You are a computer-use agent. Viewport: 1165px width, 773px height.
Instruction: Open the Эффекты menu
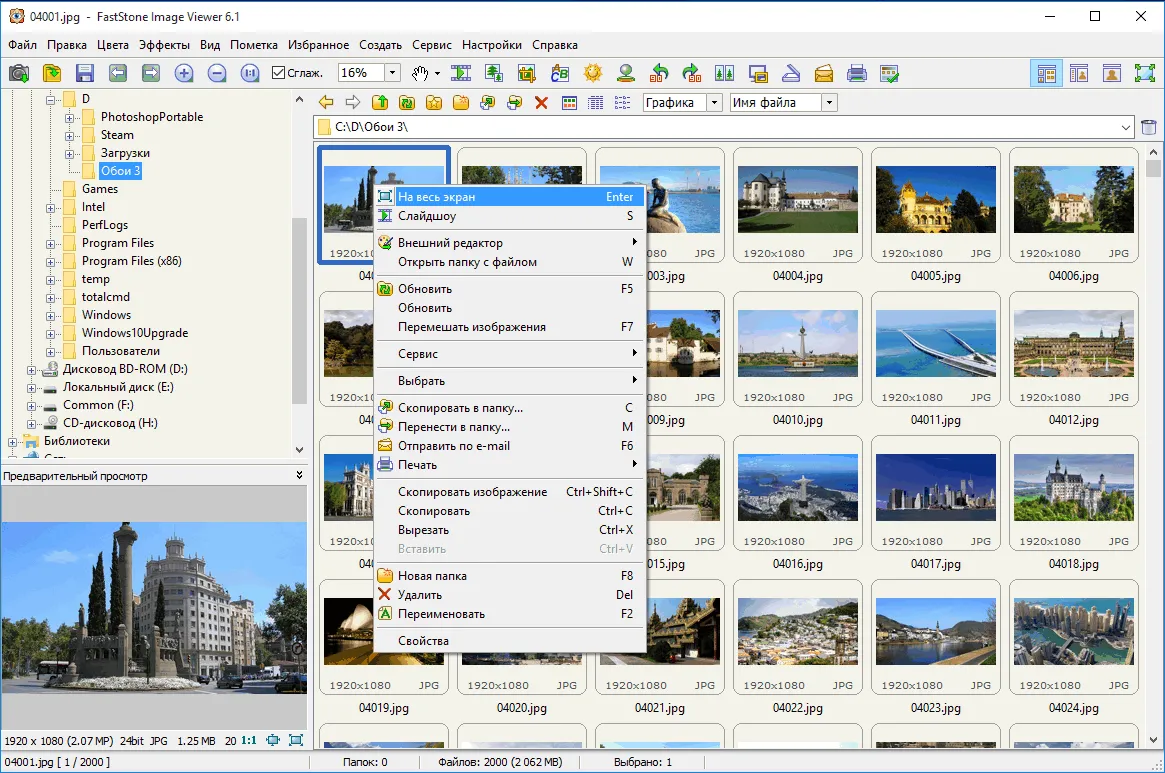[164, 45]
